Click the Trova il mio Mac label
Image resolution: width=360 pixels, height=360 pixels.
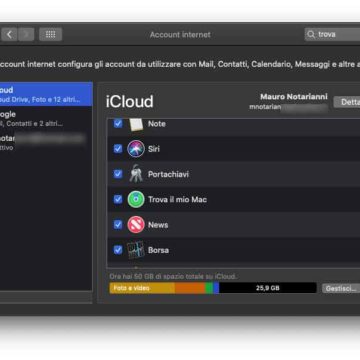(x=177, y=199)
